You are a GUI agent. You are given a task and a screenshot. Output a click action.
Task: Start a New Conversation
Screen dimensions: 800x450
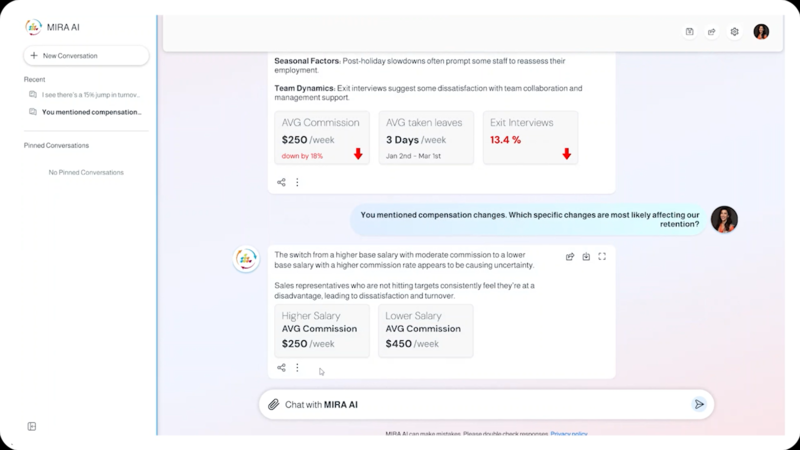[x=86, y=56]
